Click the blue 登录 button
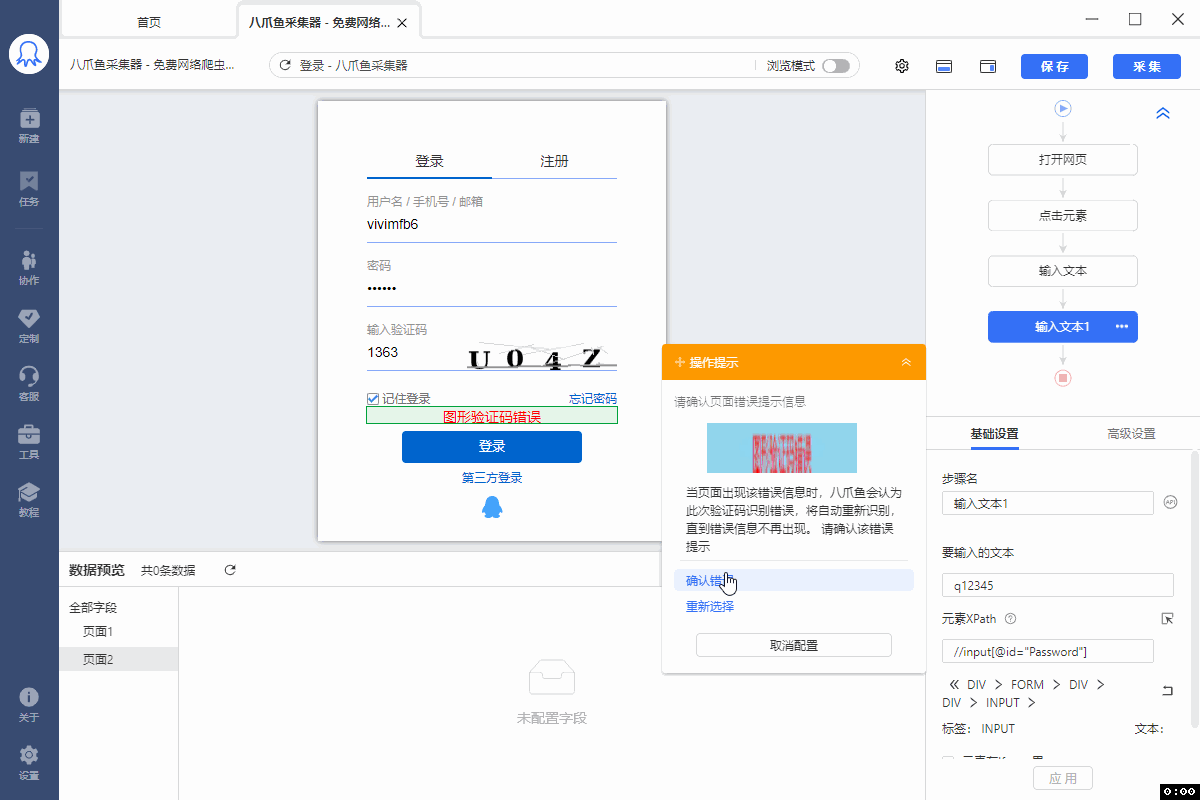Viewport: 1200px width, 800px height. (x=492, y=447)
